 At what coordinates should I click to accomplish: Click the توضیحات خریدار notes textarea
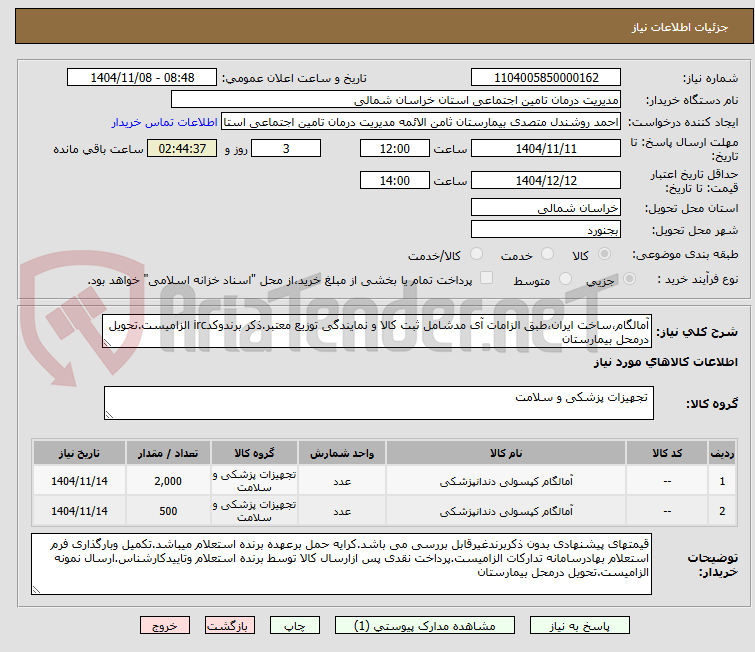pyautogui.click(x=341, y=564)
